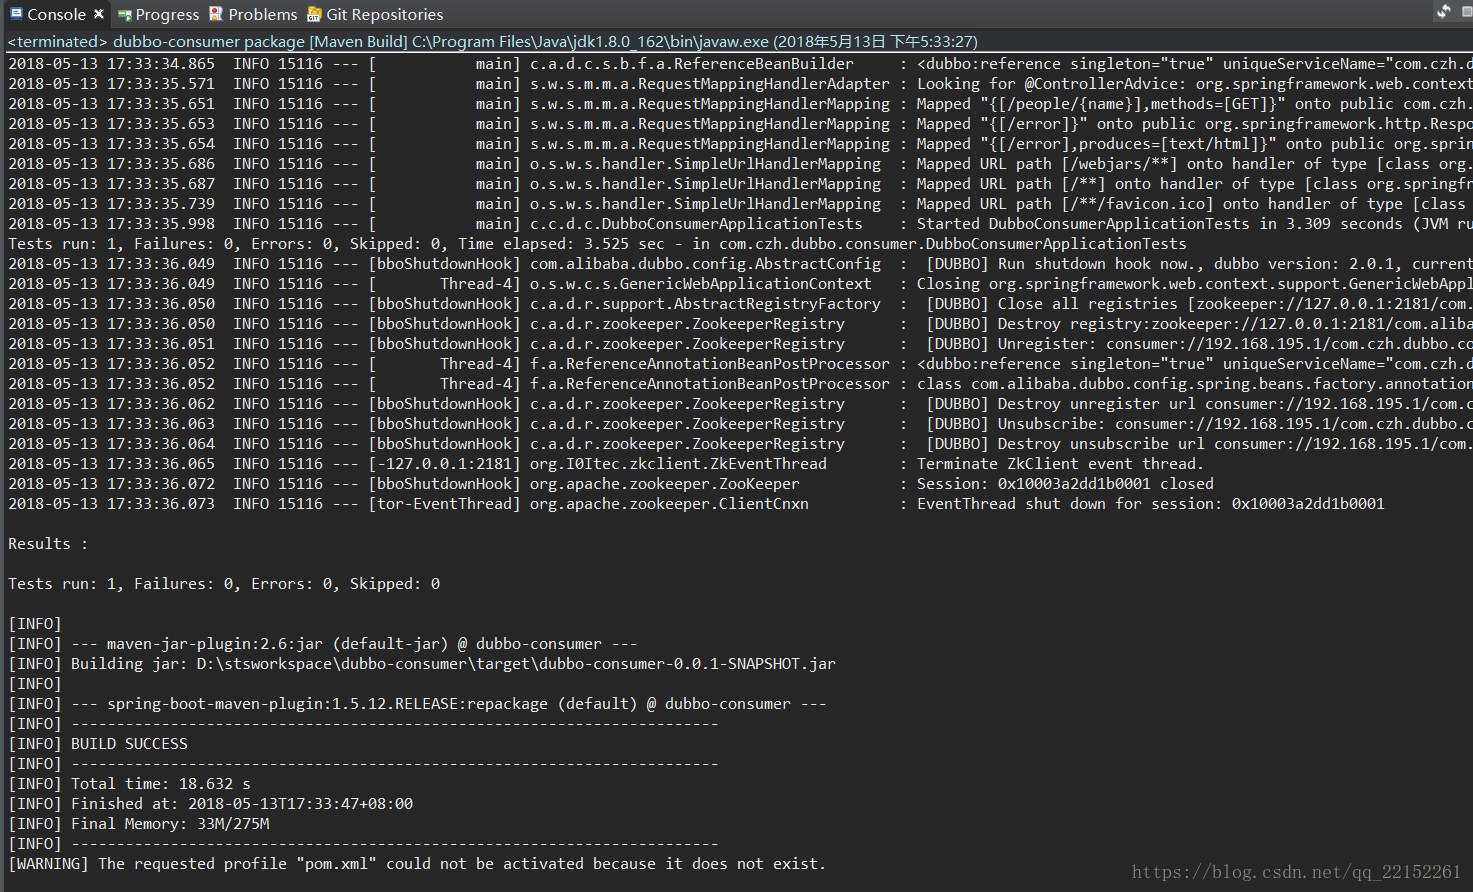Click the 'Results :' line
The image size is (1473, 892).
pos(48,544)
